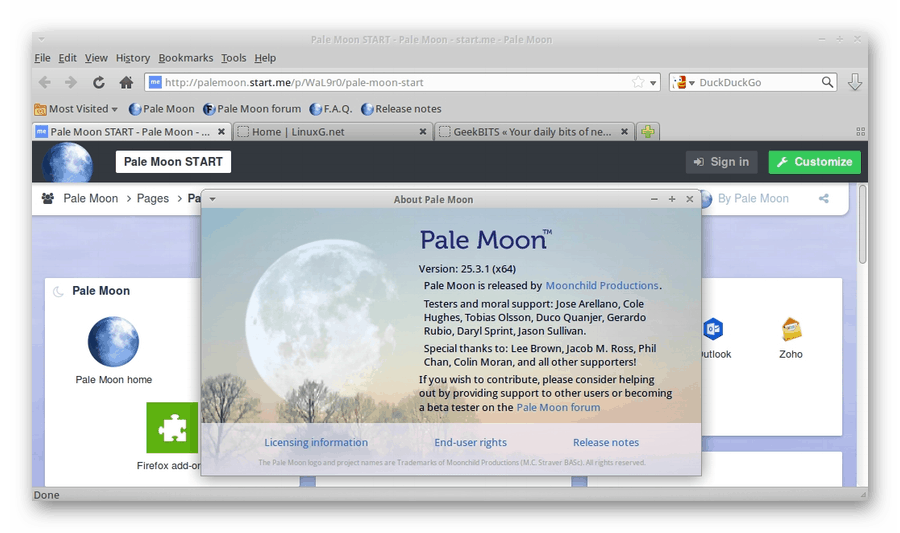Open the Bookmarks menu
900x533 pixels.
[185, 58]
